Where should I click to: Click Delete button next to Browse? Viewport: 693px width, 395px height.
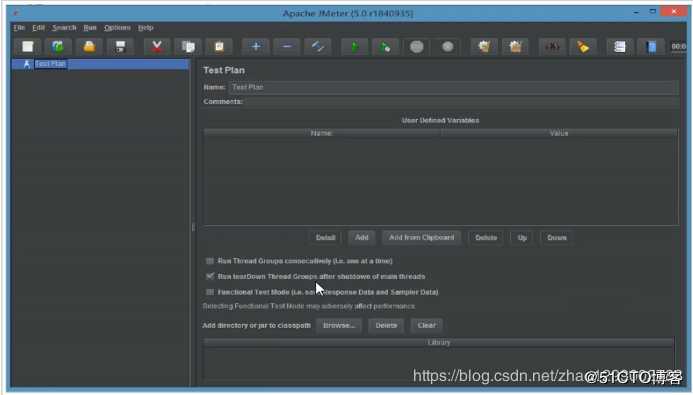(386, 326)
